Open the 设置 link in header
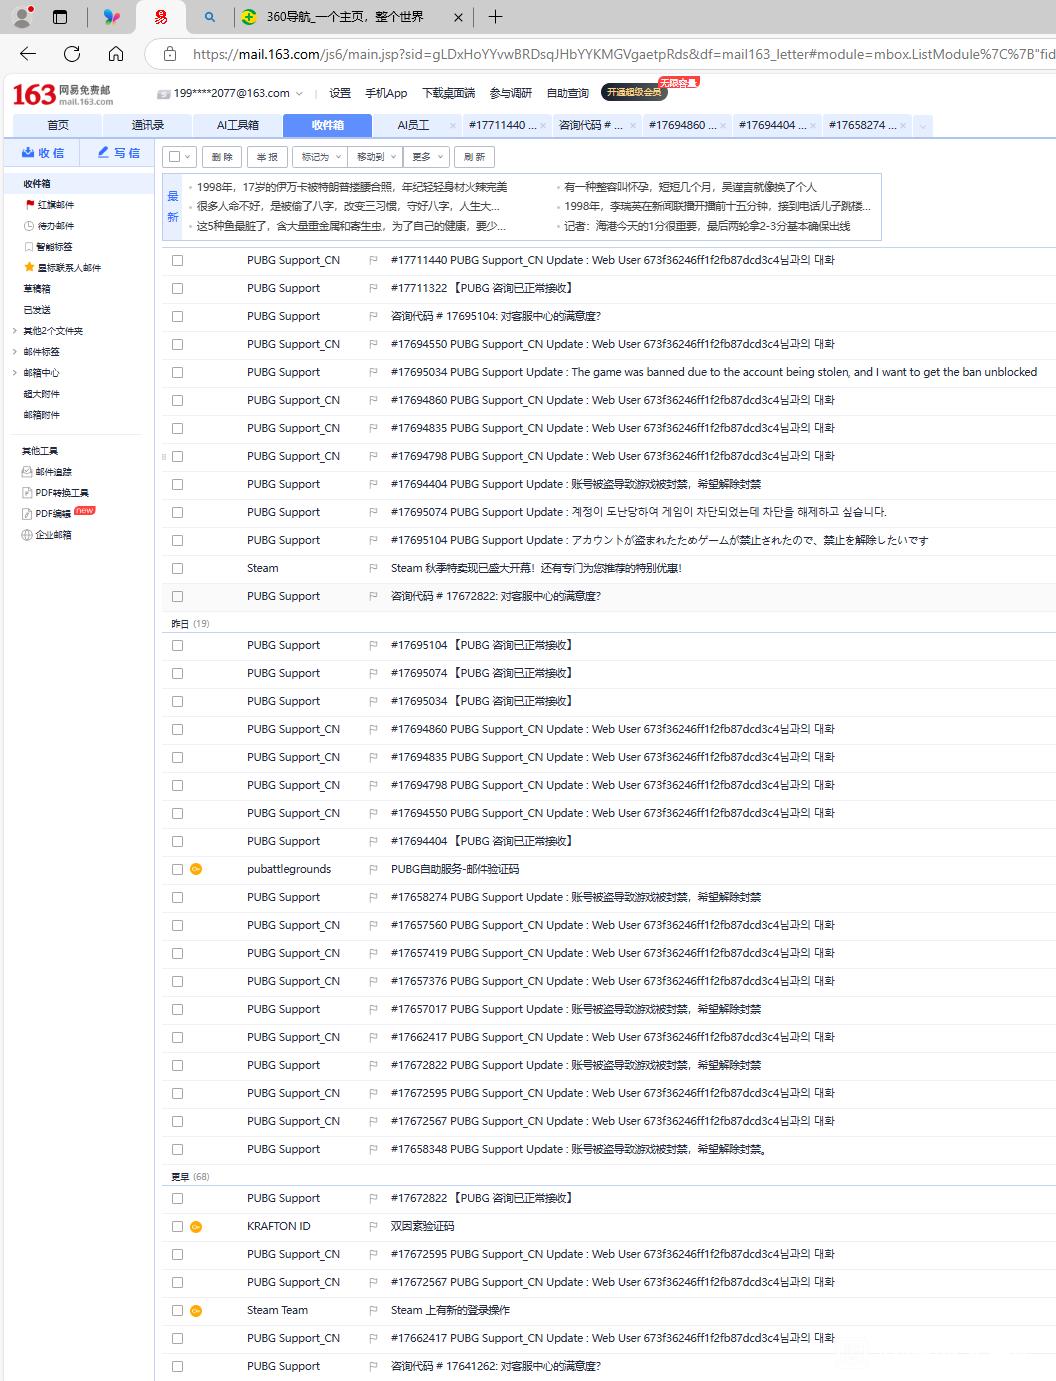This screenshot has width=1056, height=1381. point(340,93)
